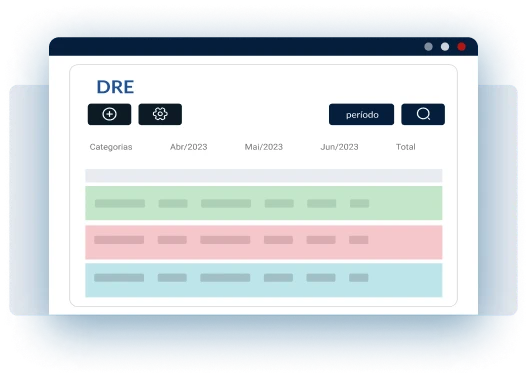Viewport: 530px width, 378px height.
Task: Click the gray window control dot
Action: (428, 47)
